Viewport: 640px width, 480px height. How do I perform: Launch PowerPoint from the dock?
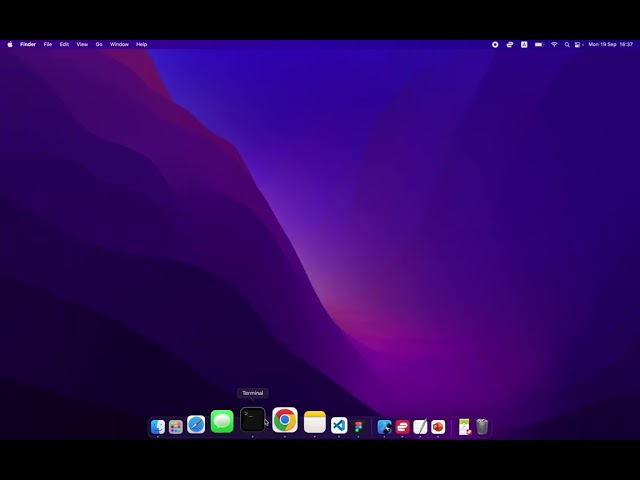click(x=438, y=427)
